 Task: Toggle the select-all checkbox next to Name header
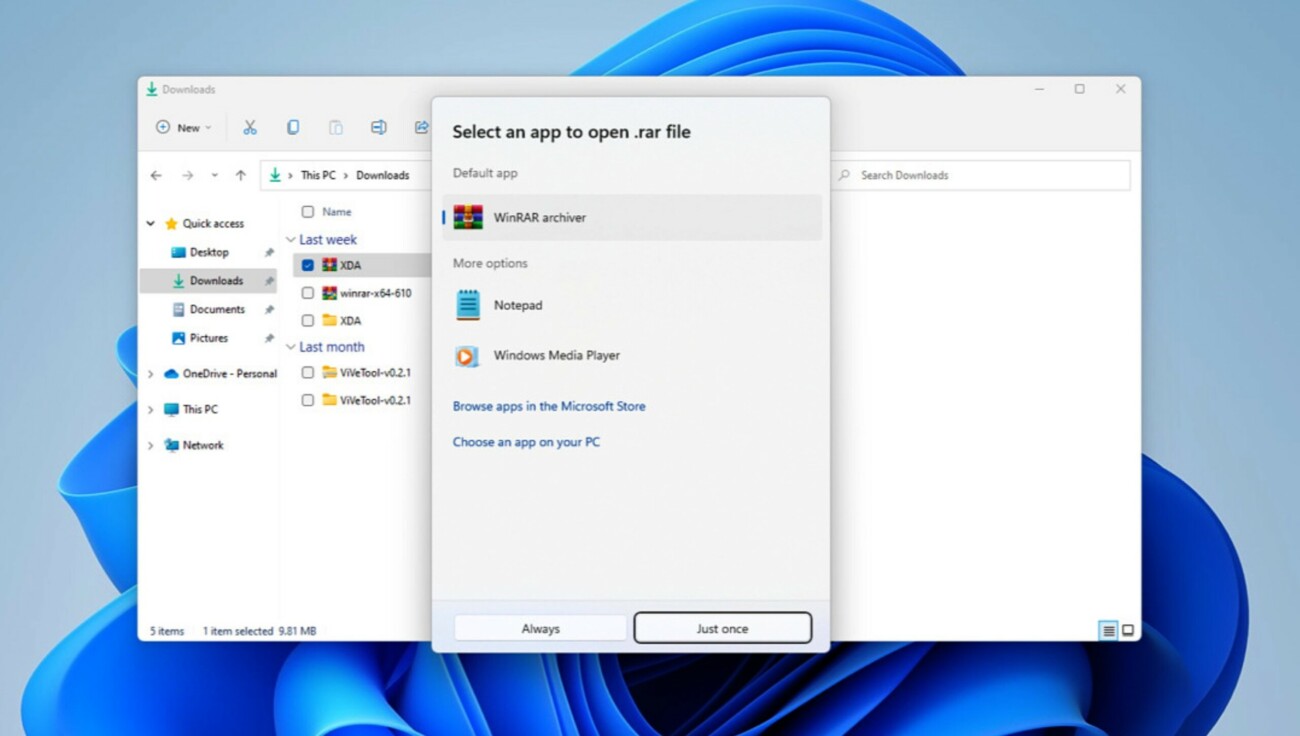click(308, 212)
